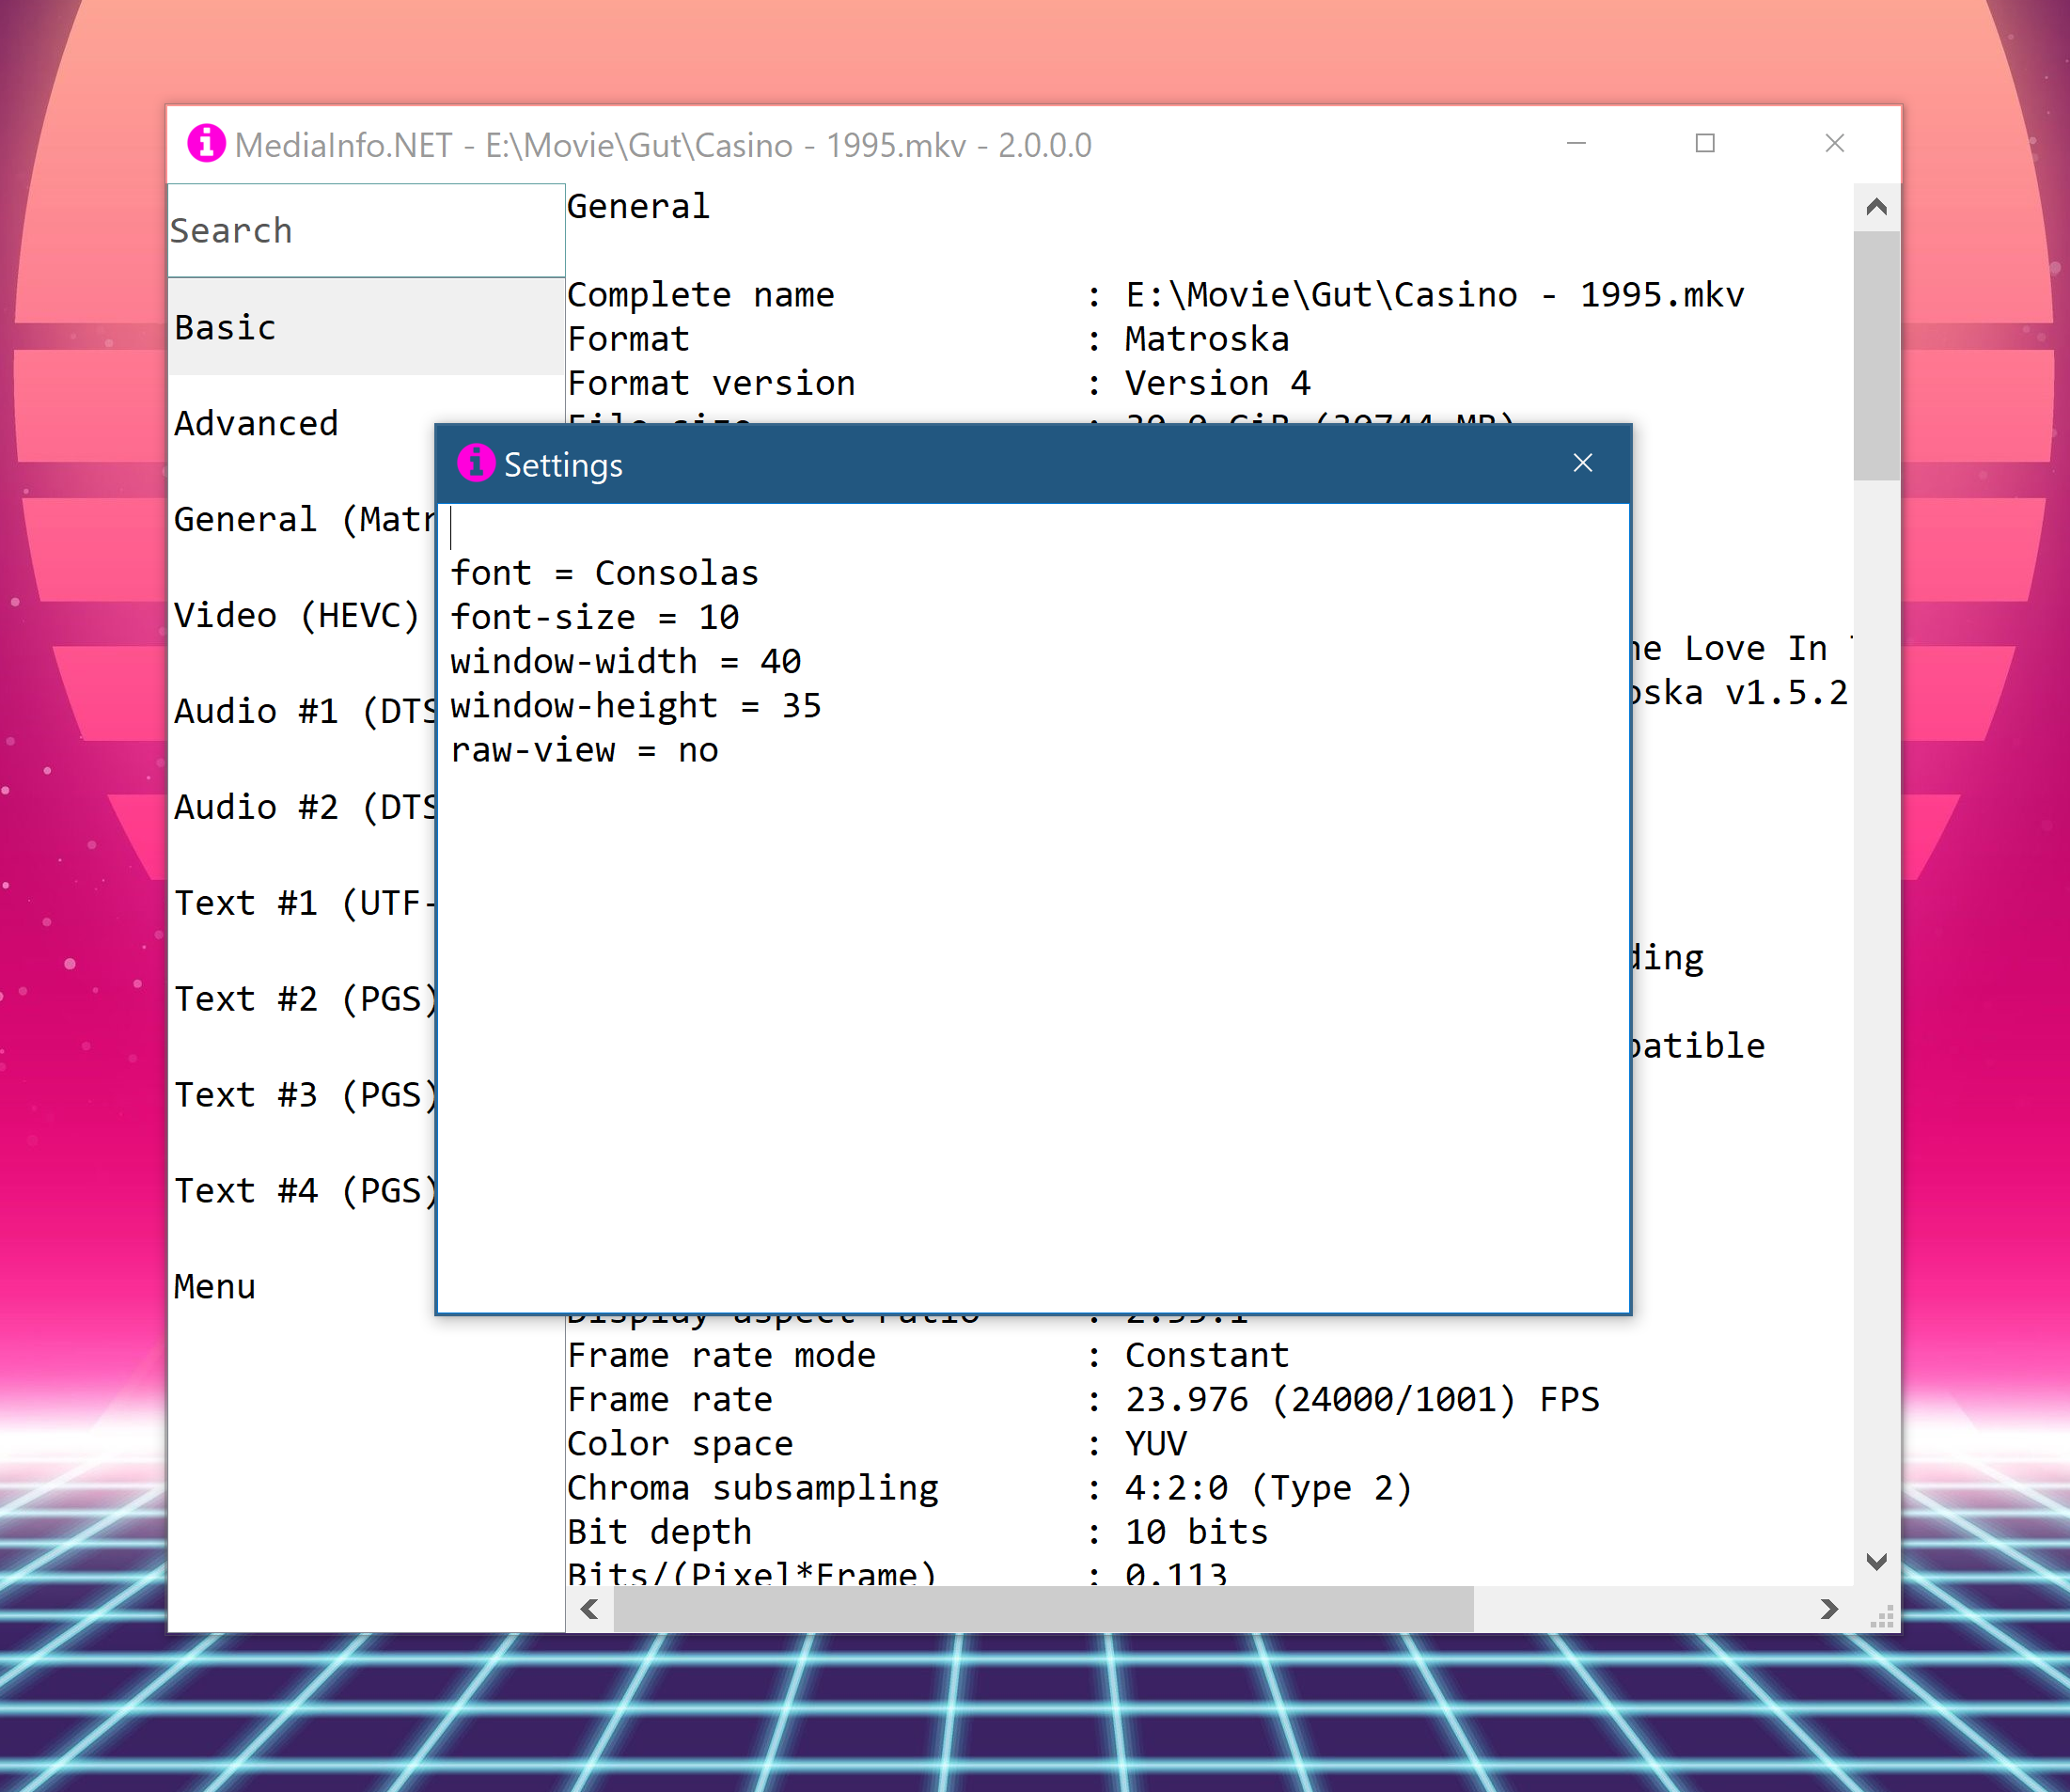Click the vertical scrollbar thumb
This screenshot has height=1792, width=2070.
(x=1876, y=355)
